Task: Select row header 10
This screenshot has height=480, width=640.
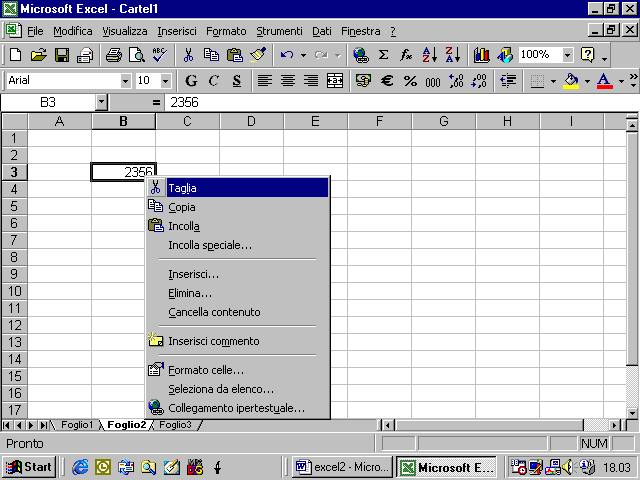Action: click(14, 291)
